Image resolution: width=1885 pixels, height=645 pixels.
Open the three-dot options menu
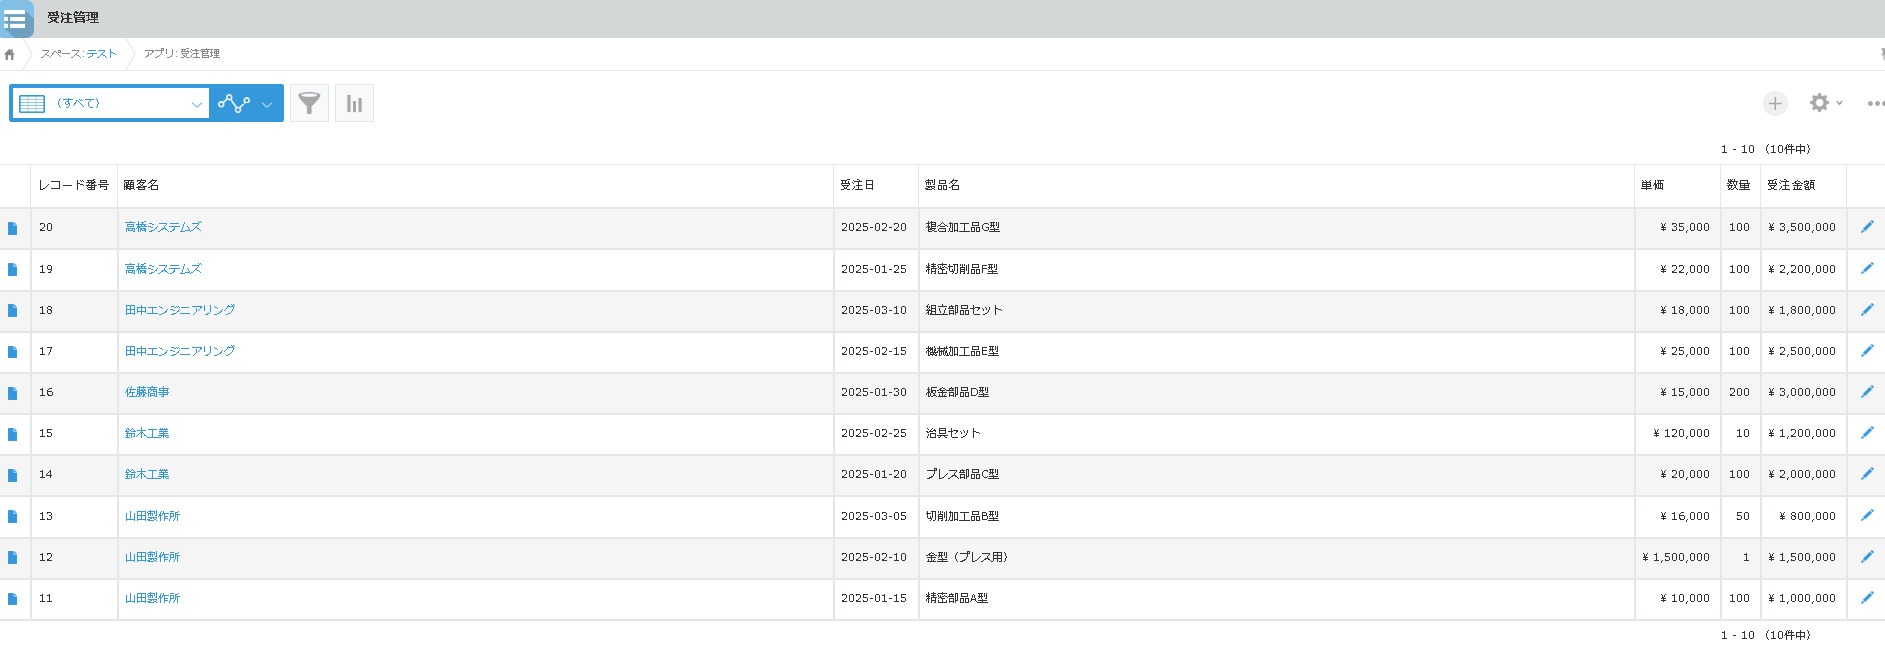pos(1875,103)
